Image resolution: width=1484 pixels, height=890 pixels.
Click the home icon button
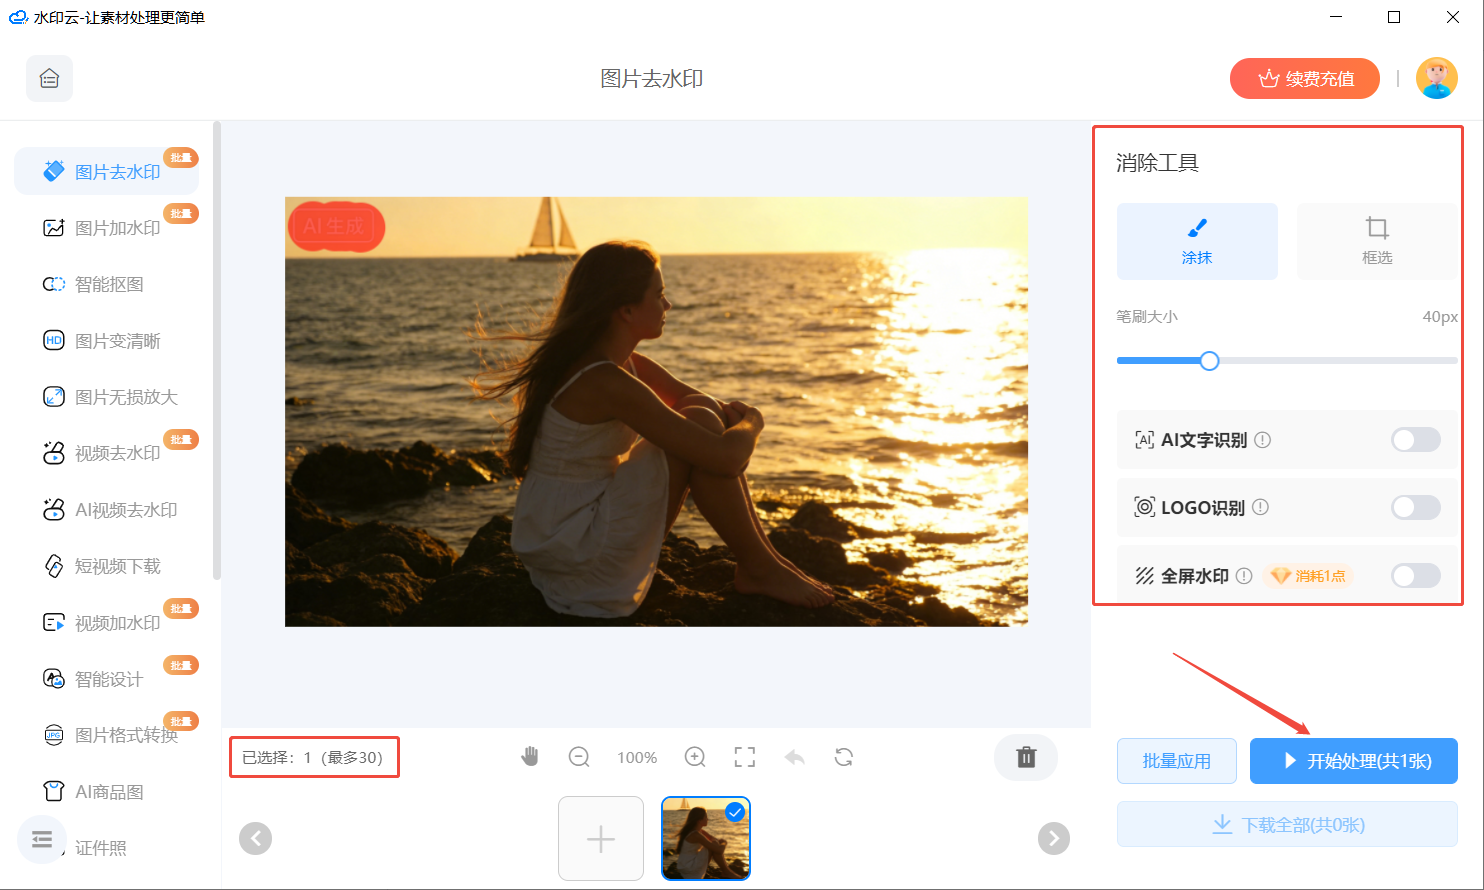click(x=49, y=79)
